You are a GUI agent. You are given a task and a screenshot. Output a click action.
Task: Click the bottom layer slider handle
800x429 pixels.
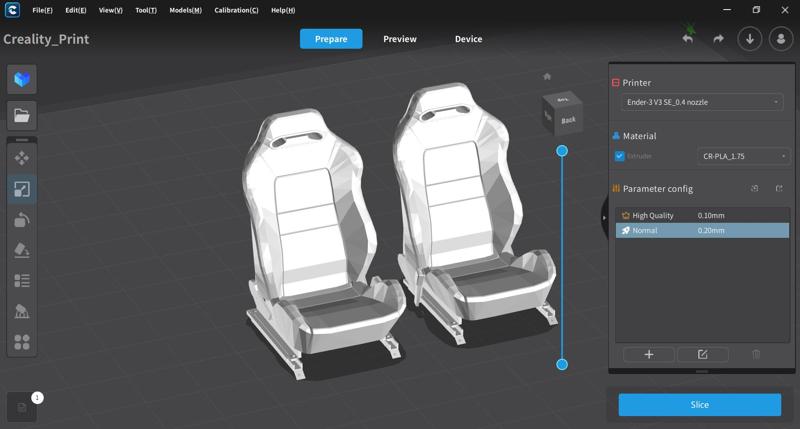[562, 364]
